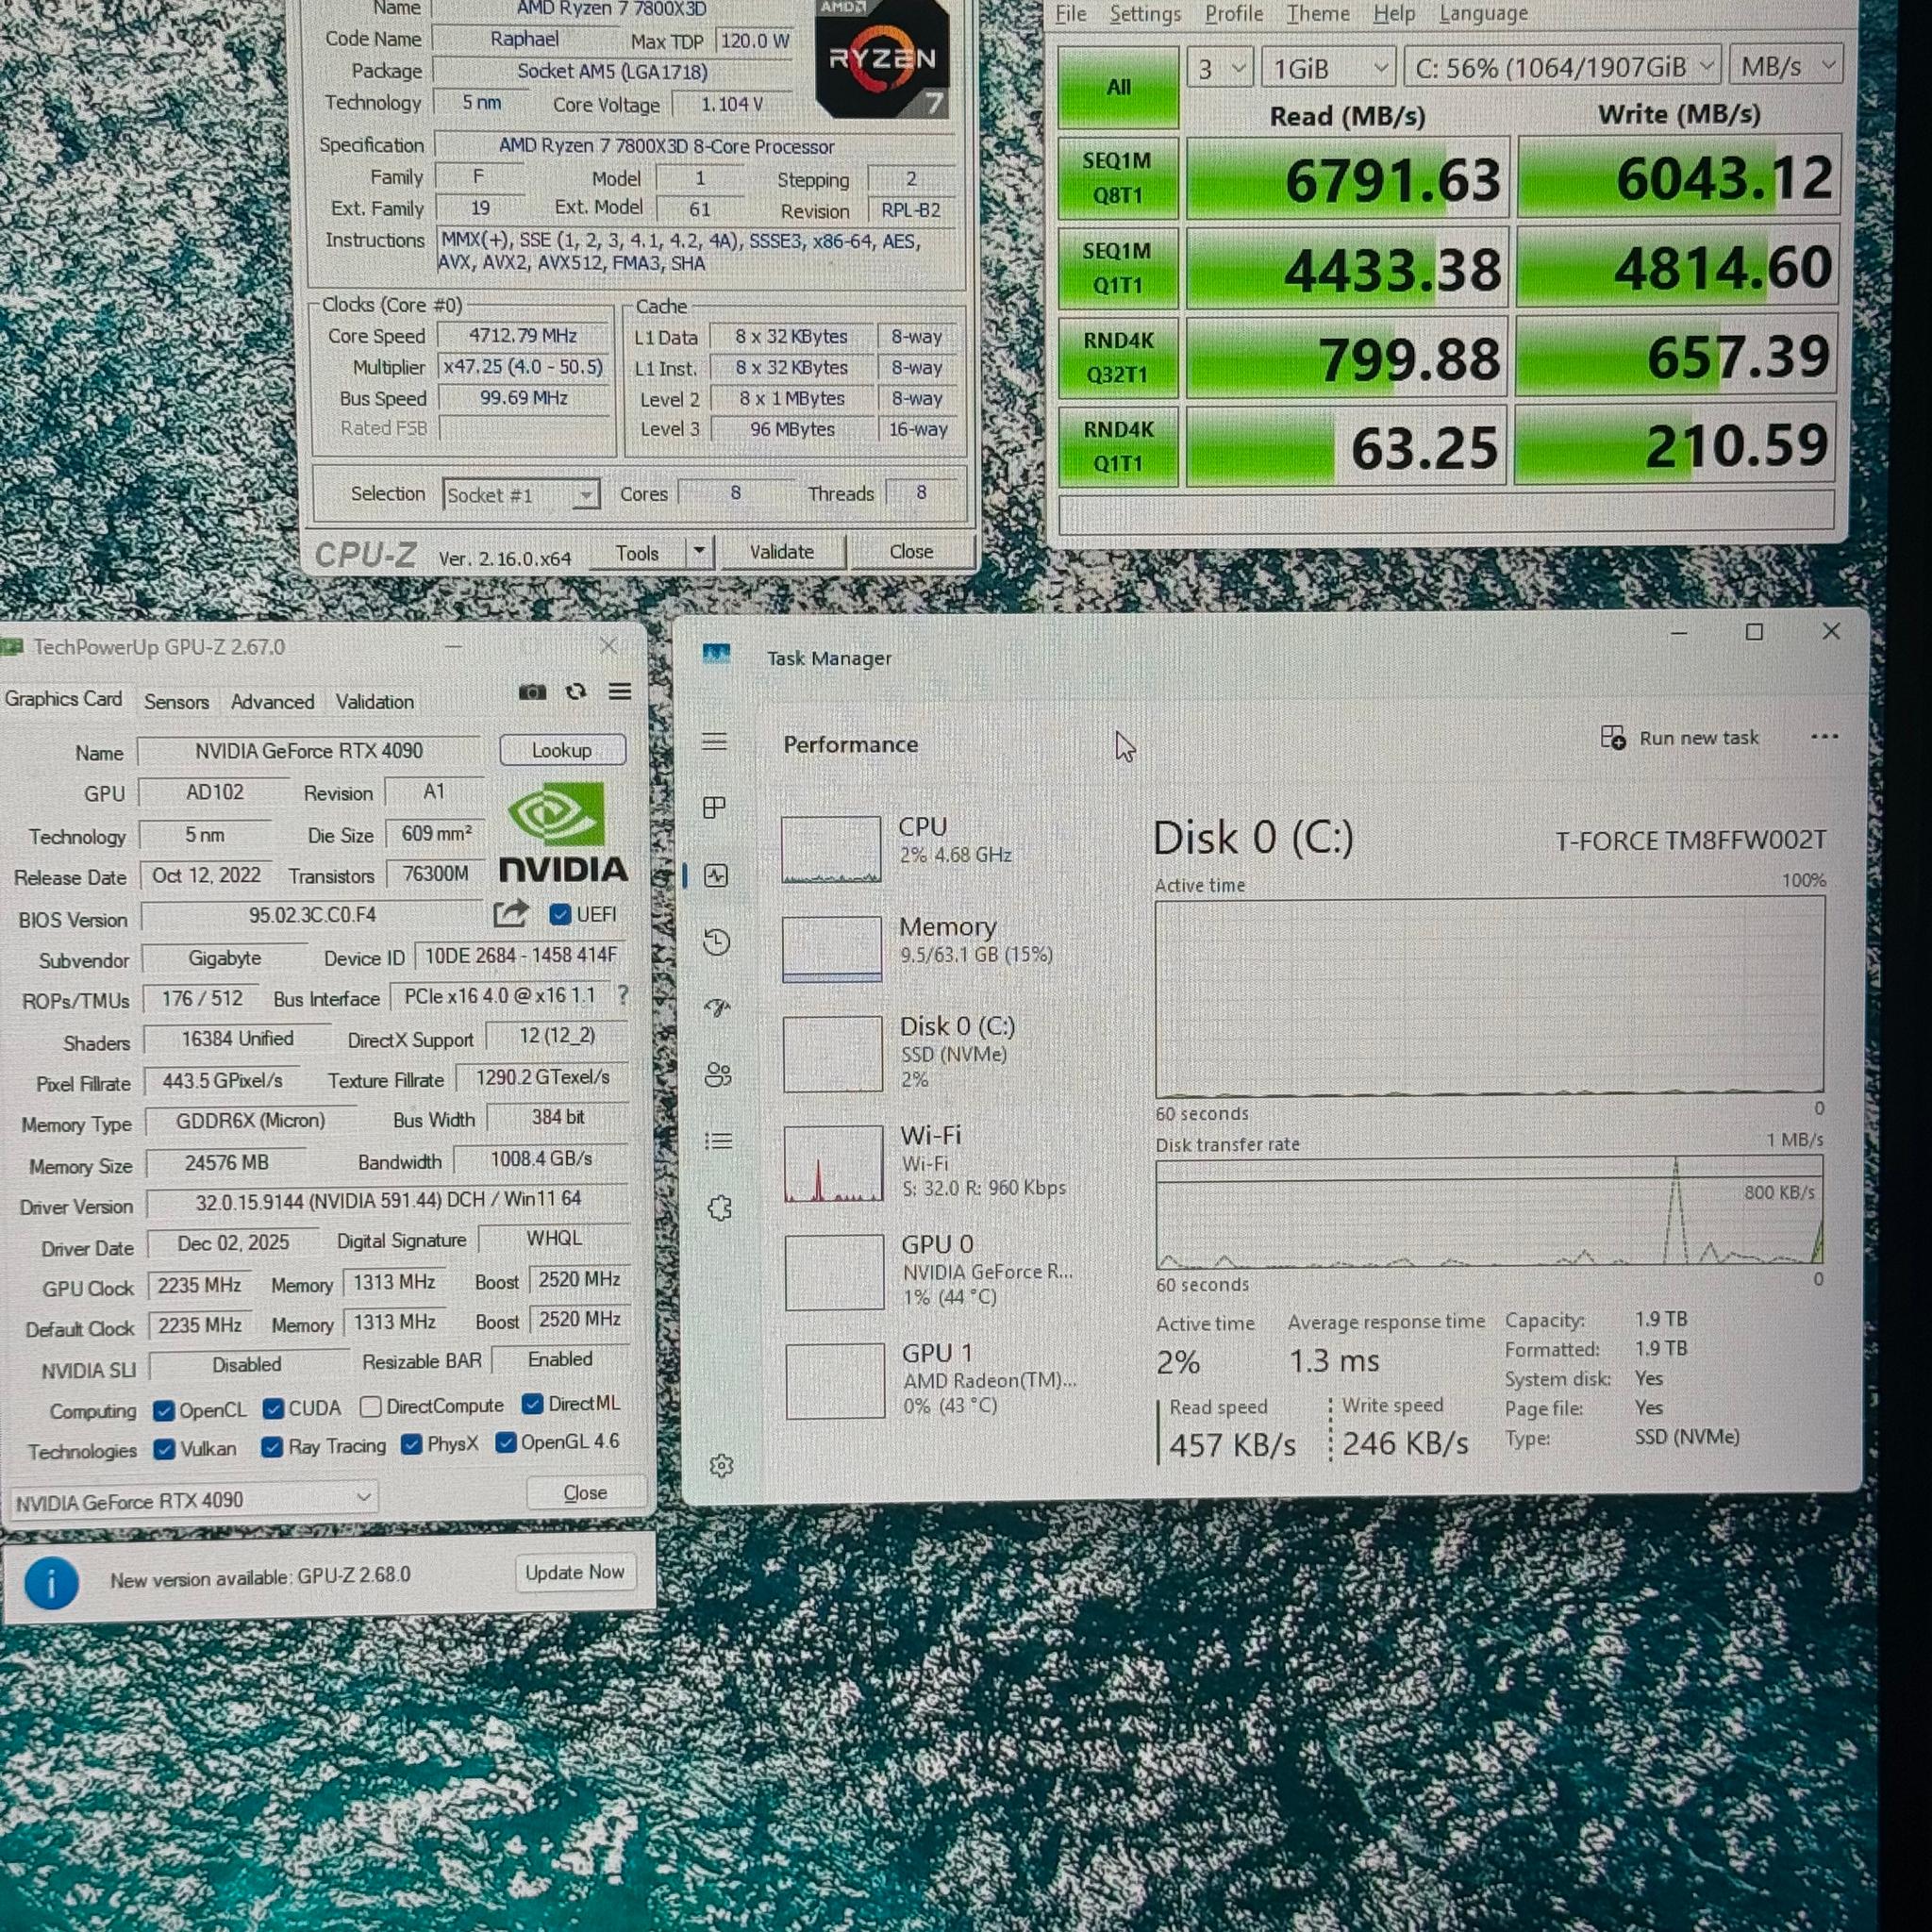Toggle the OpenCL checkbox

click(164, 1410)
